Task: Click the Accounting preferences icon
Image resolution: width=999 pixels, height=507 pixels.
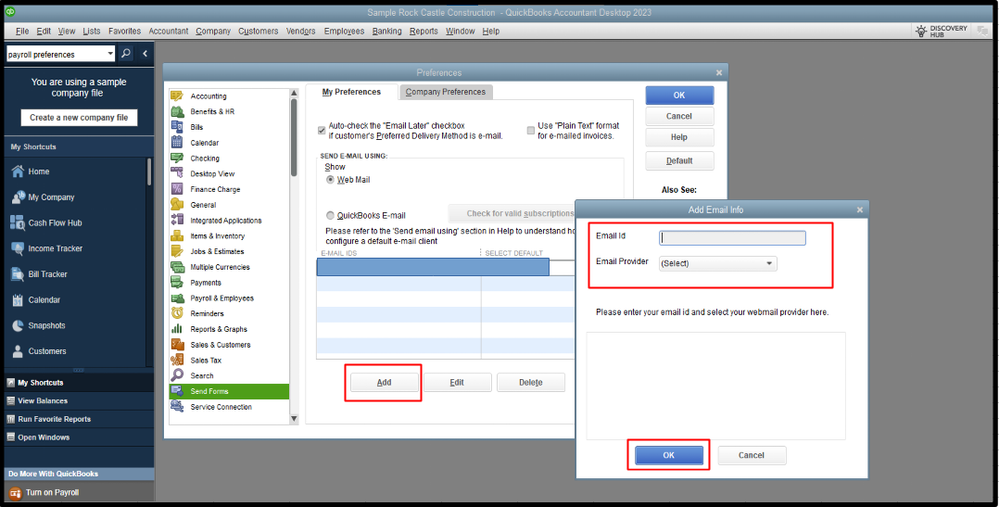Action: (x=177, y=96)
